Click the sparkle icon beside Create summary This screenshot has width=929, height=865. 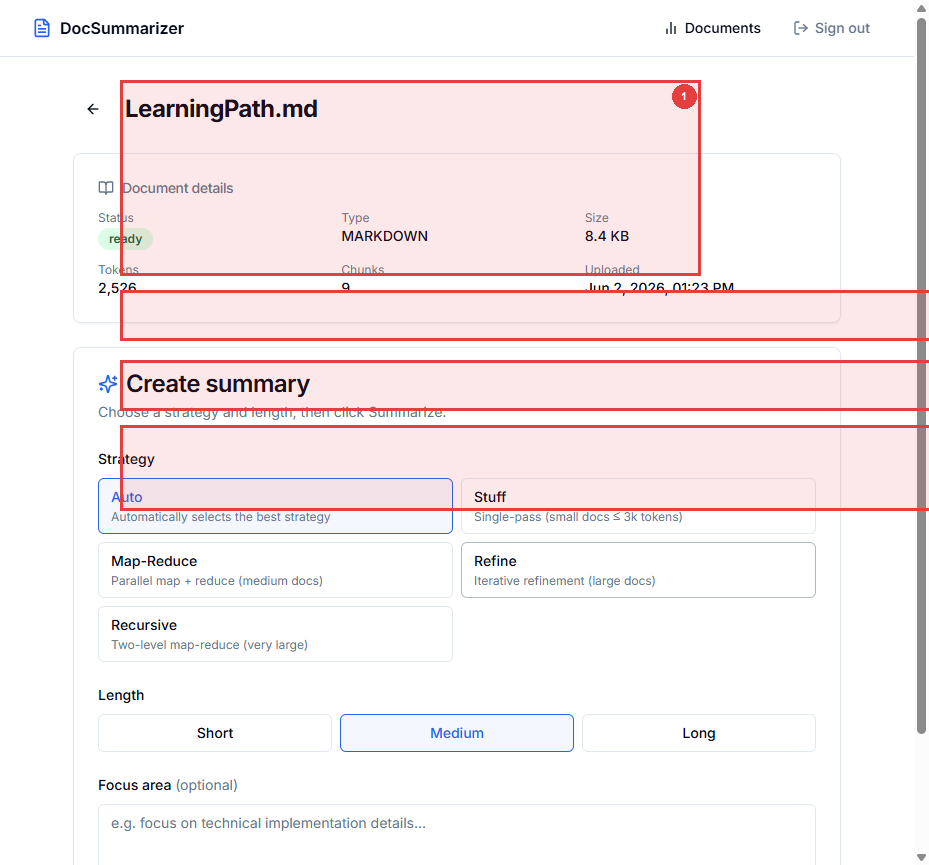click(108, 384)
